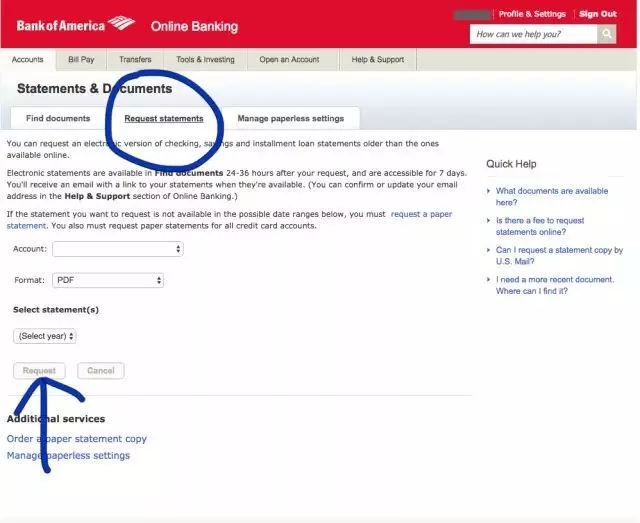This screenshot has height=523, width=640.
Task: Switch to the Request statements tab
Action: (163, 119)
